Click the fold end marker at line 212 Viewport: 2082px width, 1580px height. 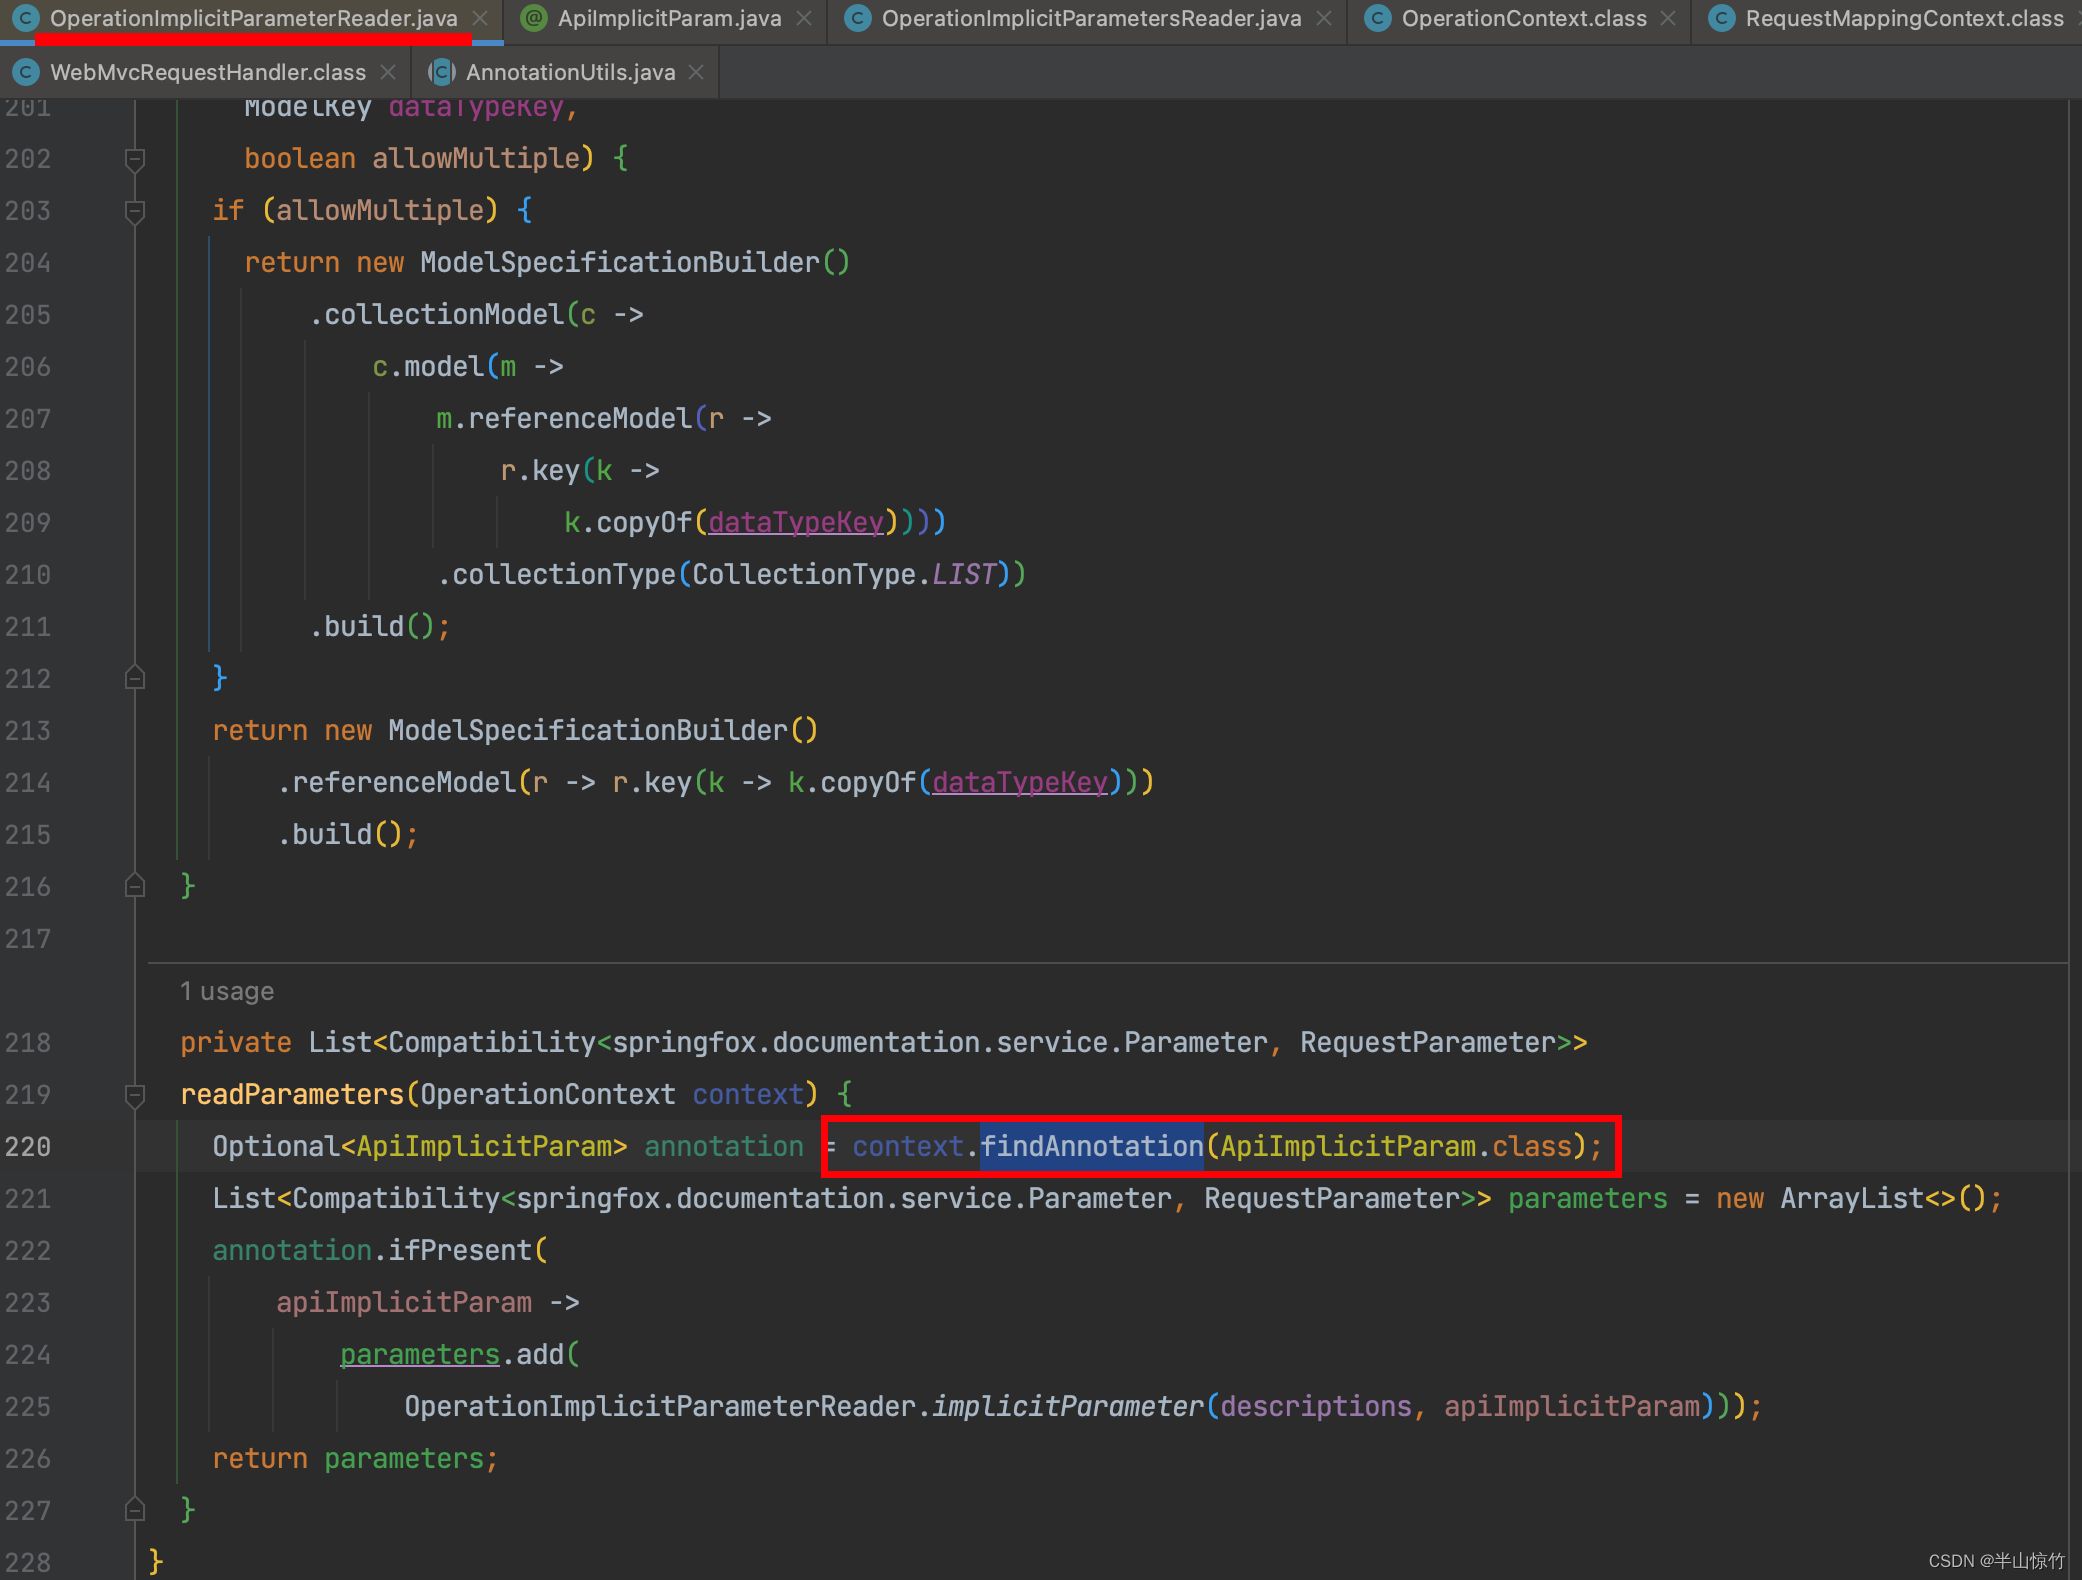coord(135,679)
